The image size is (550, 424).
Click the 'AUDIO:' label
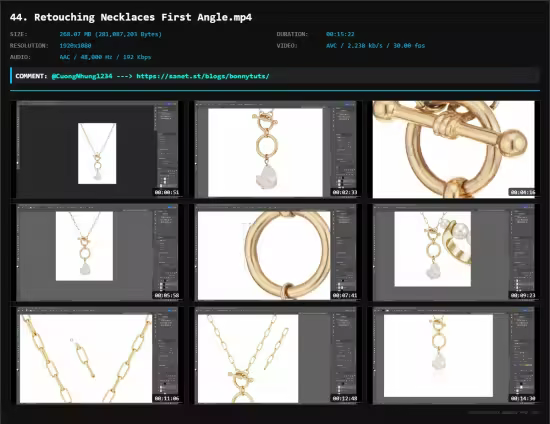pyautogui.click(x=20, y=57)
